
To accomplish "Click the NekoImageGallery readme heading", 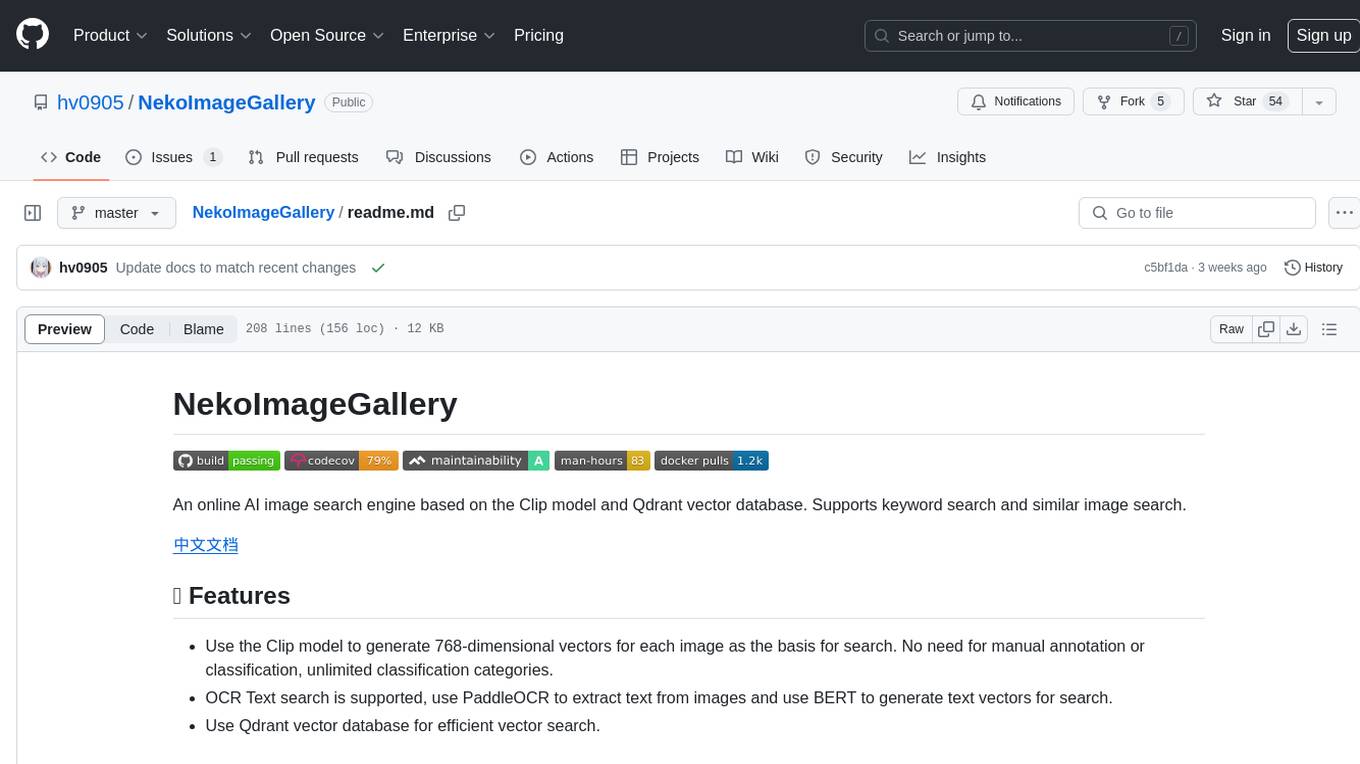I will (315, 404).
